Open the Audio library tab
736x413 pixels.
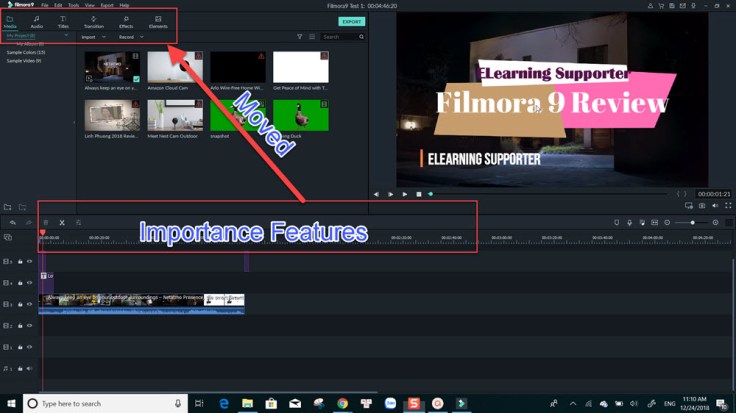click(x=37, y=22)
